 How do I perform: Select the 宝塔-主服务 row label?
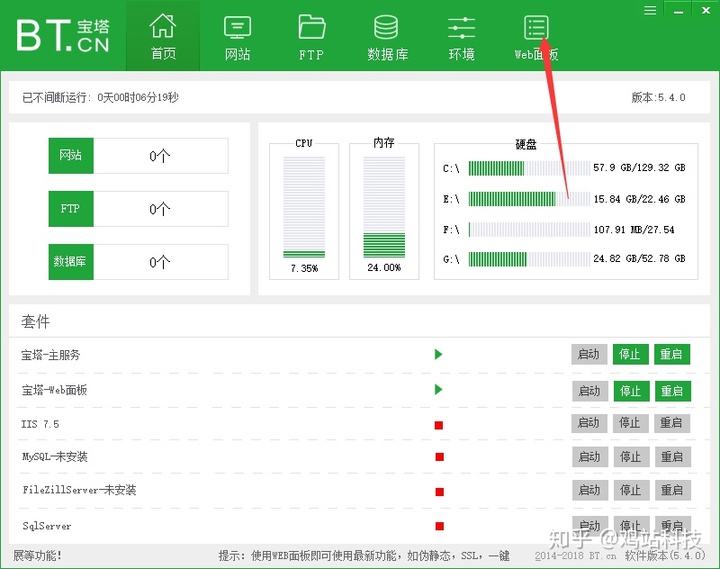[x=51, y=355]
